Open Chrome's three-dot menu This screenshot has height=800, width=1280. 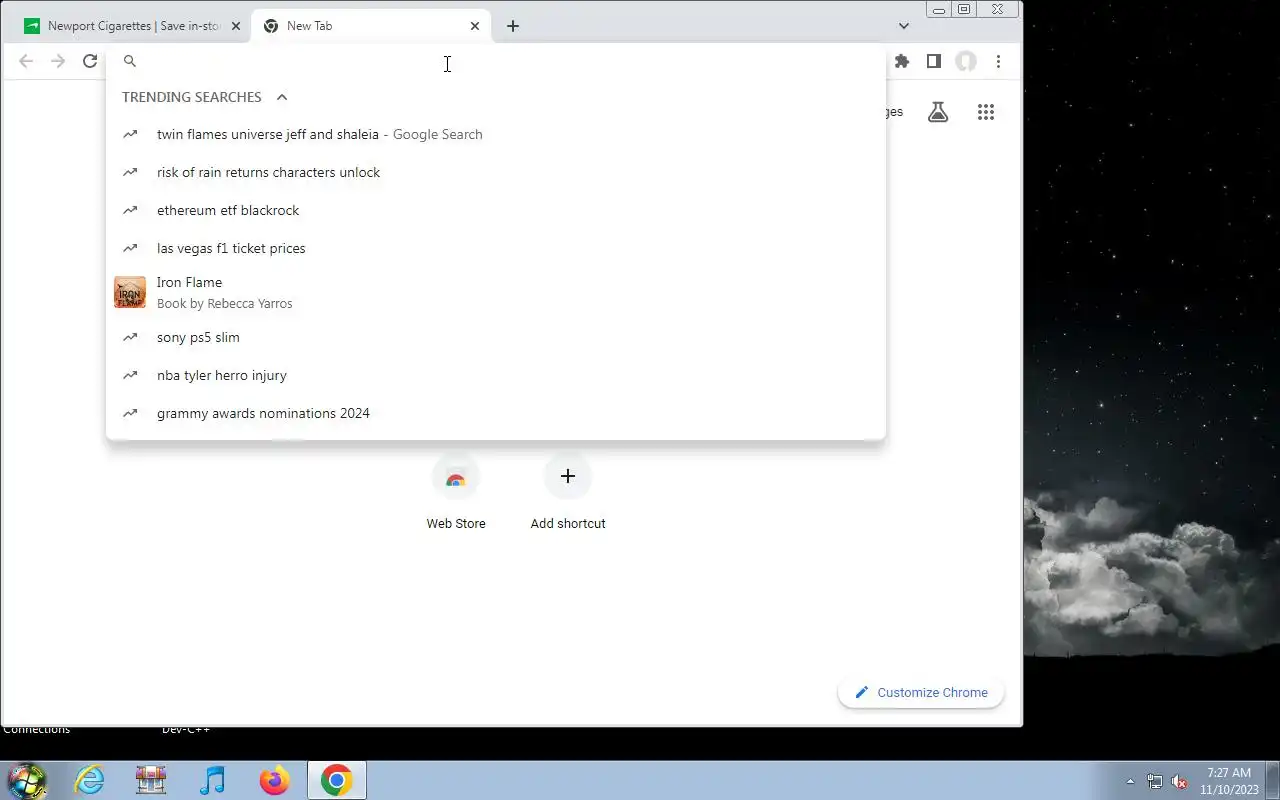(998, 61)
